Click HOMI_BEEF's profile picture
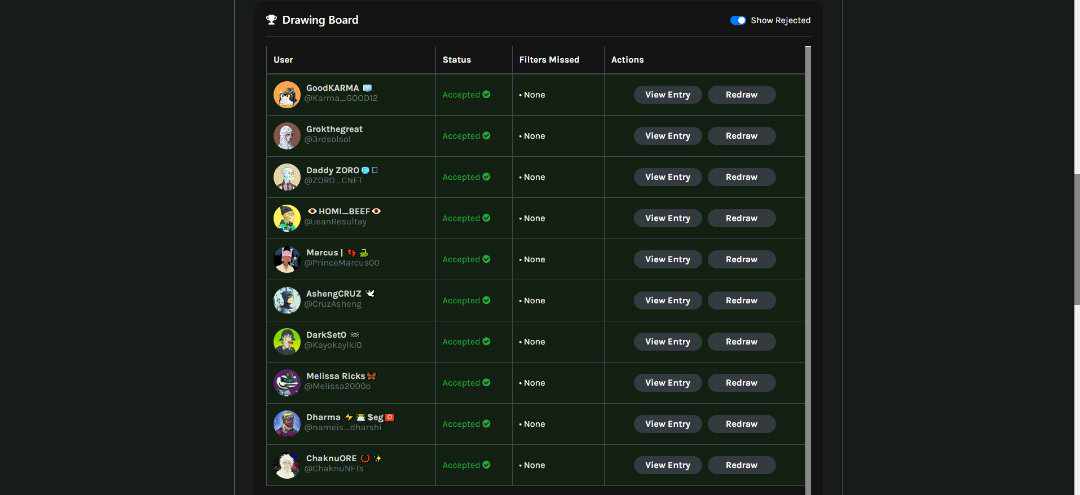 click(287, 218)
